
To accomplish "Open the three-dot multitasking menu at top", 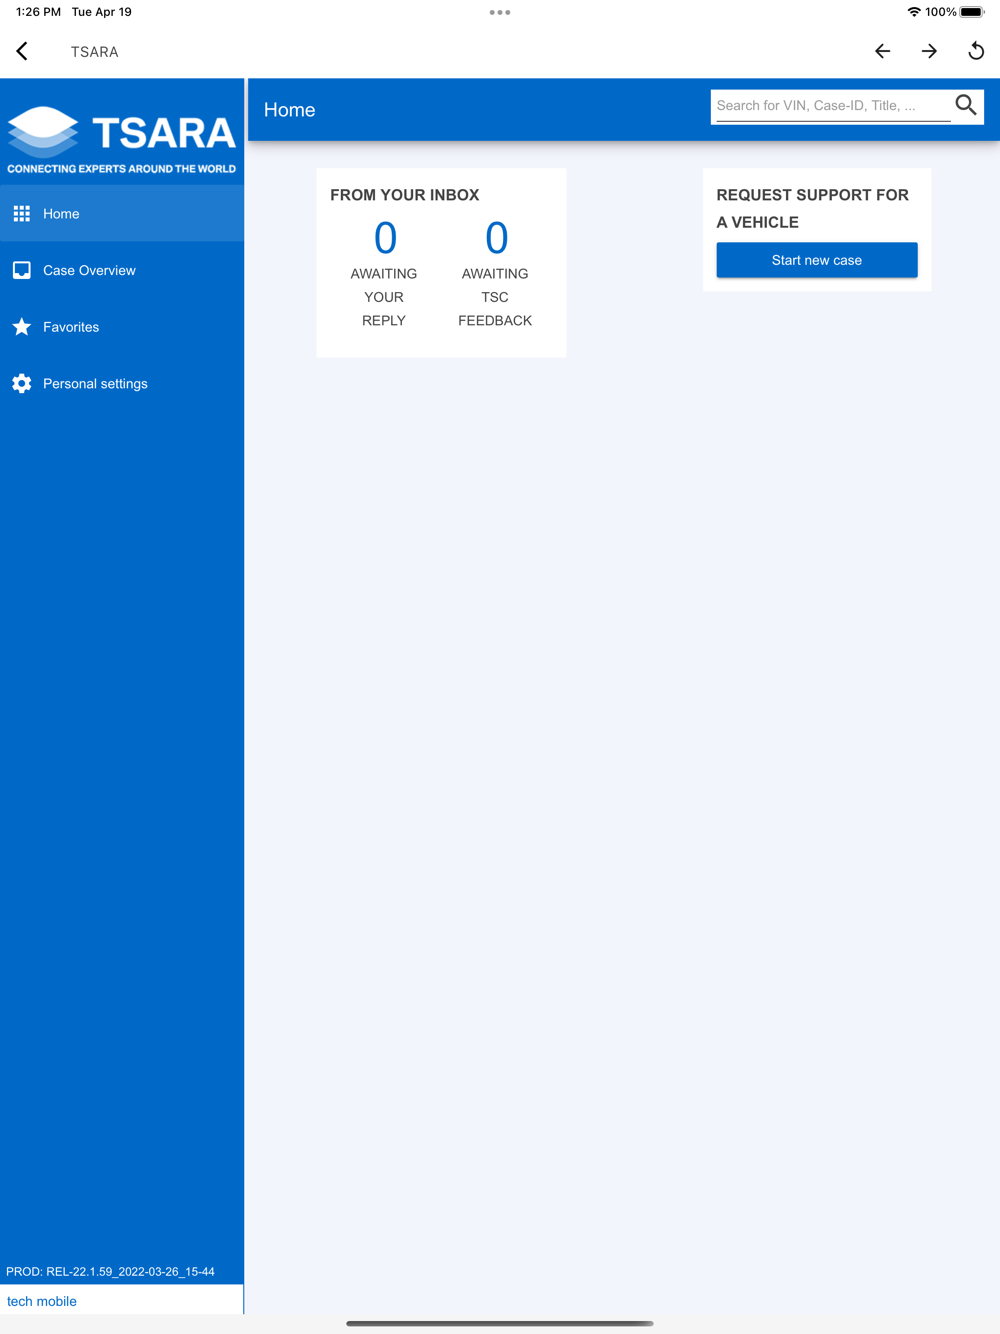I will (500, 12).
